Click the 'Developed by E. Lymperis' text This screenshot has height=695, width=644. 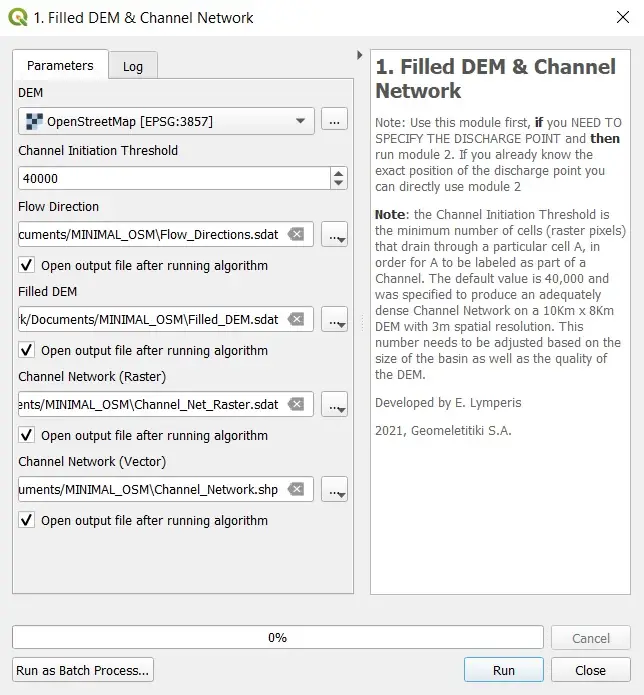pyautogui.click(x=448, y=402)
